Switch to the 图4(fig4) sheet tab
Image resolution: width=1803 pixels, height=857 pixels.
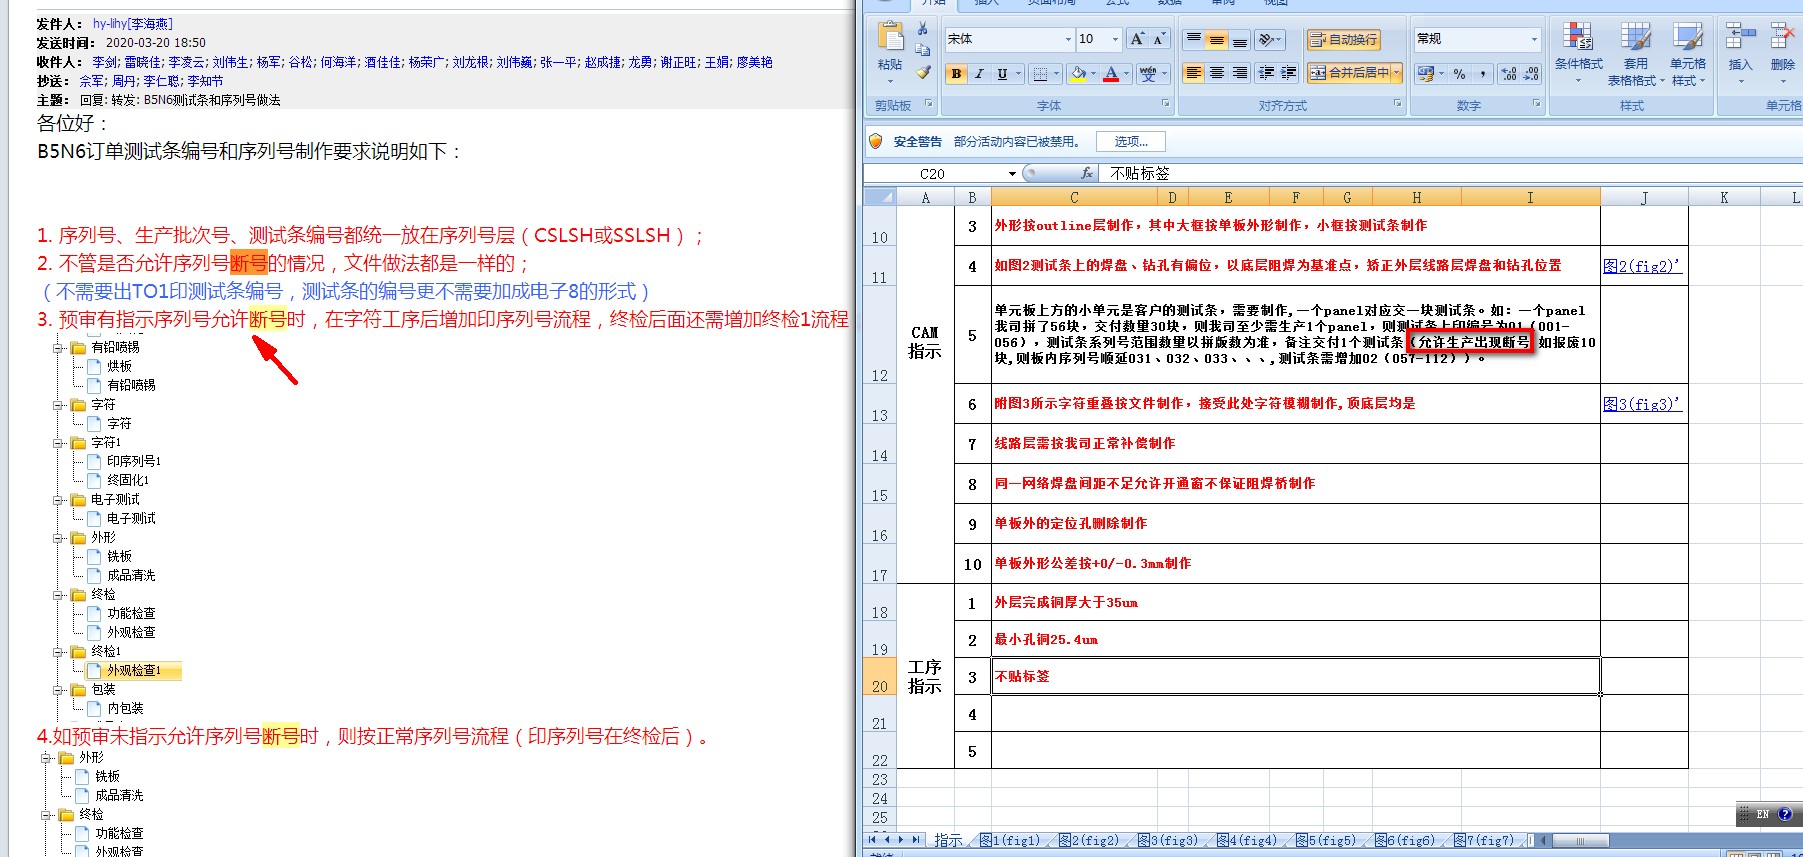[1247, 840]
